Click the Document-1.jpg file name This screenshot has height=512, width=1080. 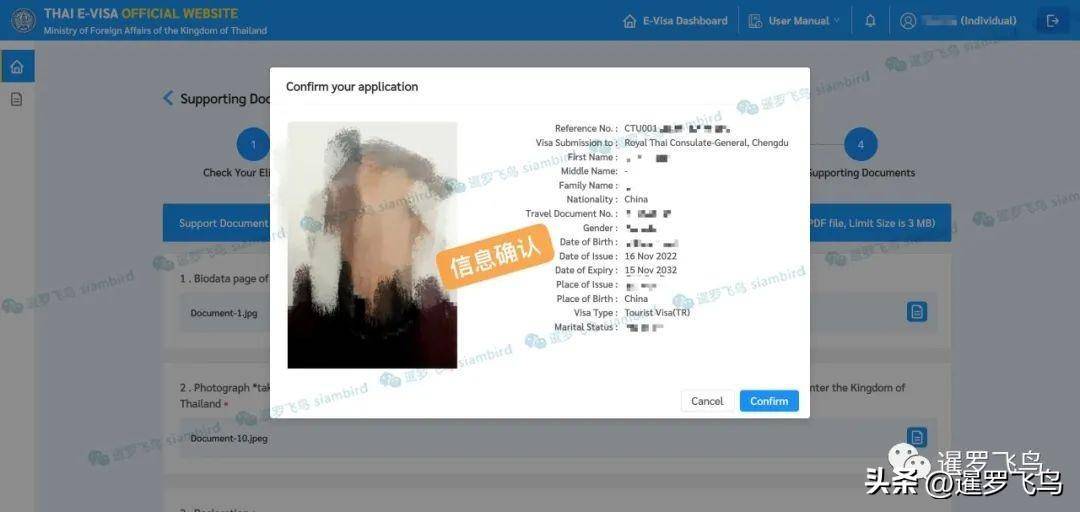(x=224, y=313)
